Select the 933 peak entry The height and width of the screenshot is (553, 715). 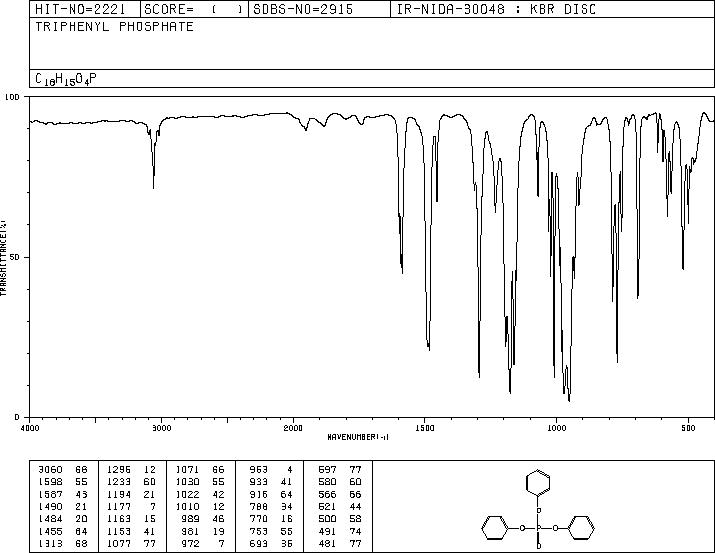click(x=271, y=481)
